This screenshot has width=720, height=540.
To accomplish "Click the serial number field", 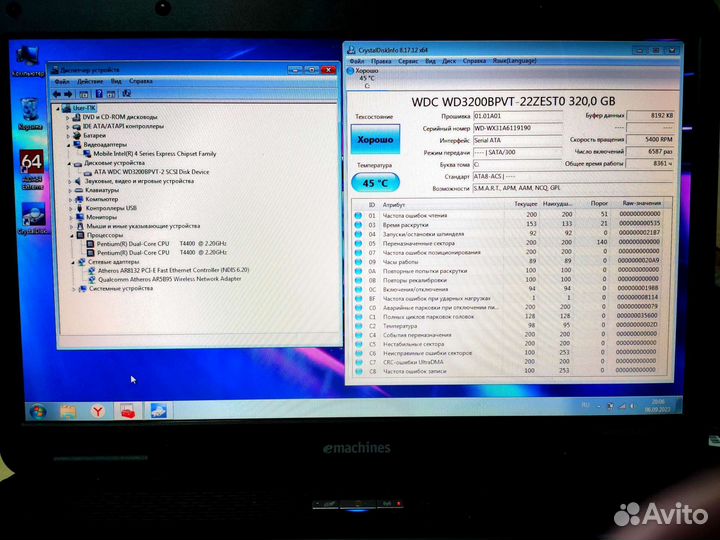I will pos(518,128).
